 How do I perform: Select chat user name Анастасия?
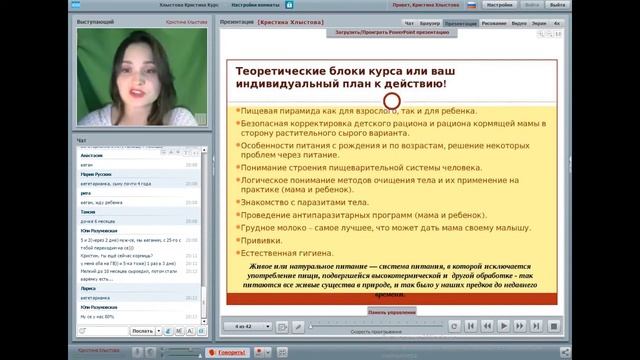tap(91, 156)
